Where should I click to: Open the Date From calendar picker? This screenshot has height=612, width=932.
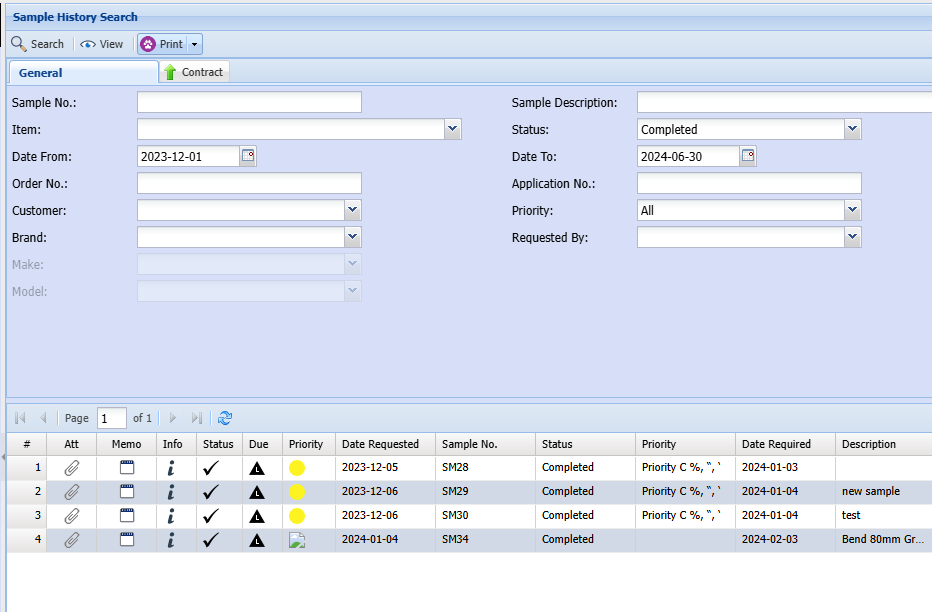pyautogui.click(x=248, y=156)
